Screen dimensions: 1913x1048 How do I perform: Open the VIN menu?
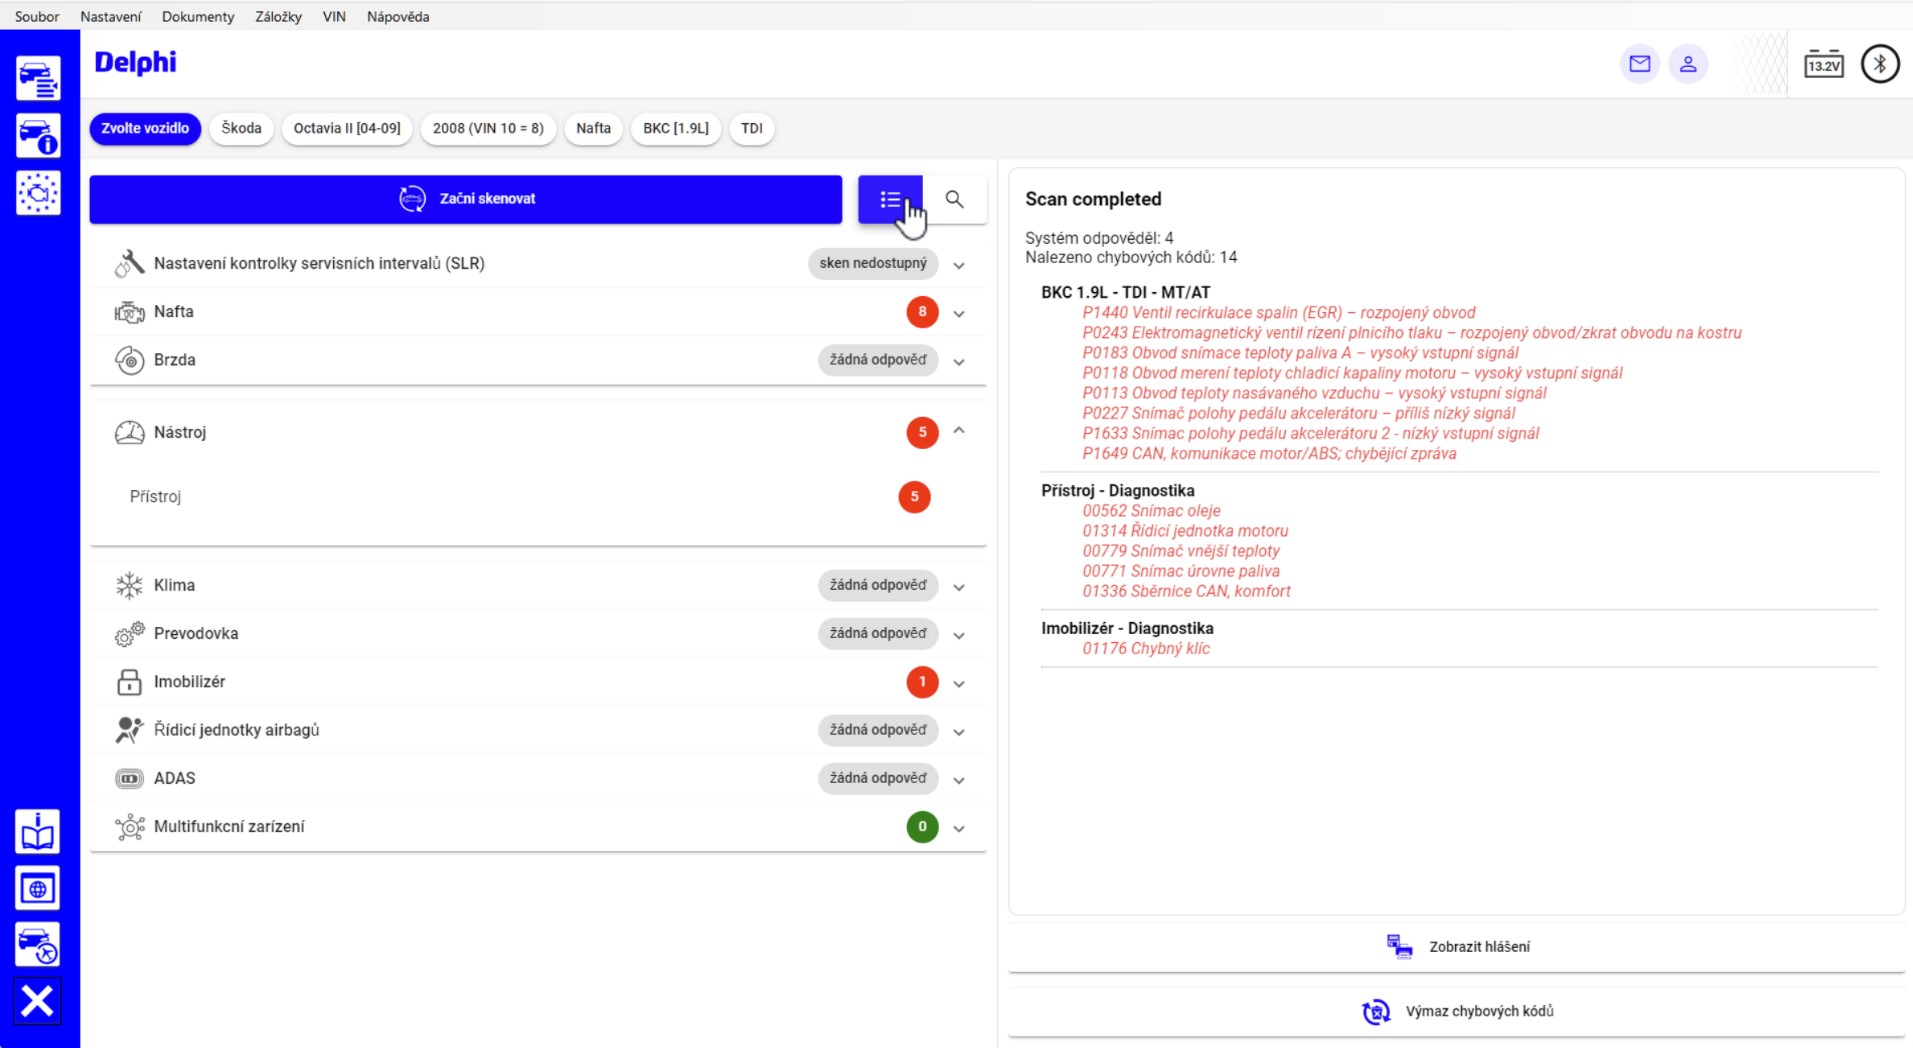click(x=334, y=16)
